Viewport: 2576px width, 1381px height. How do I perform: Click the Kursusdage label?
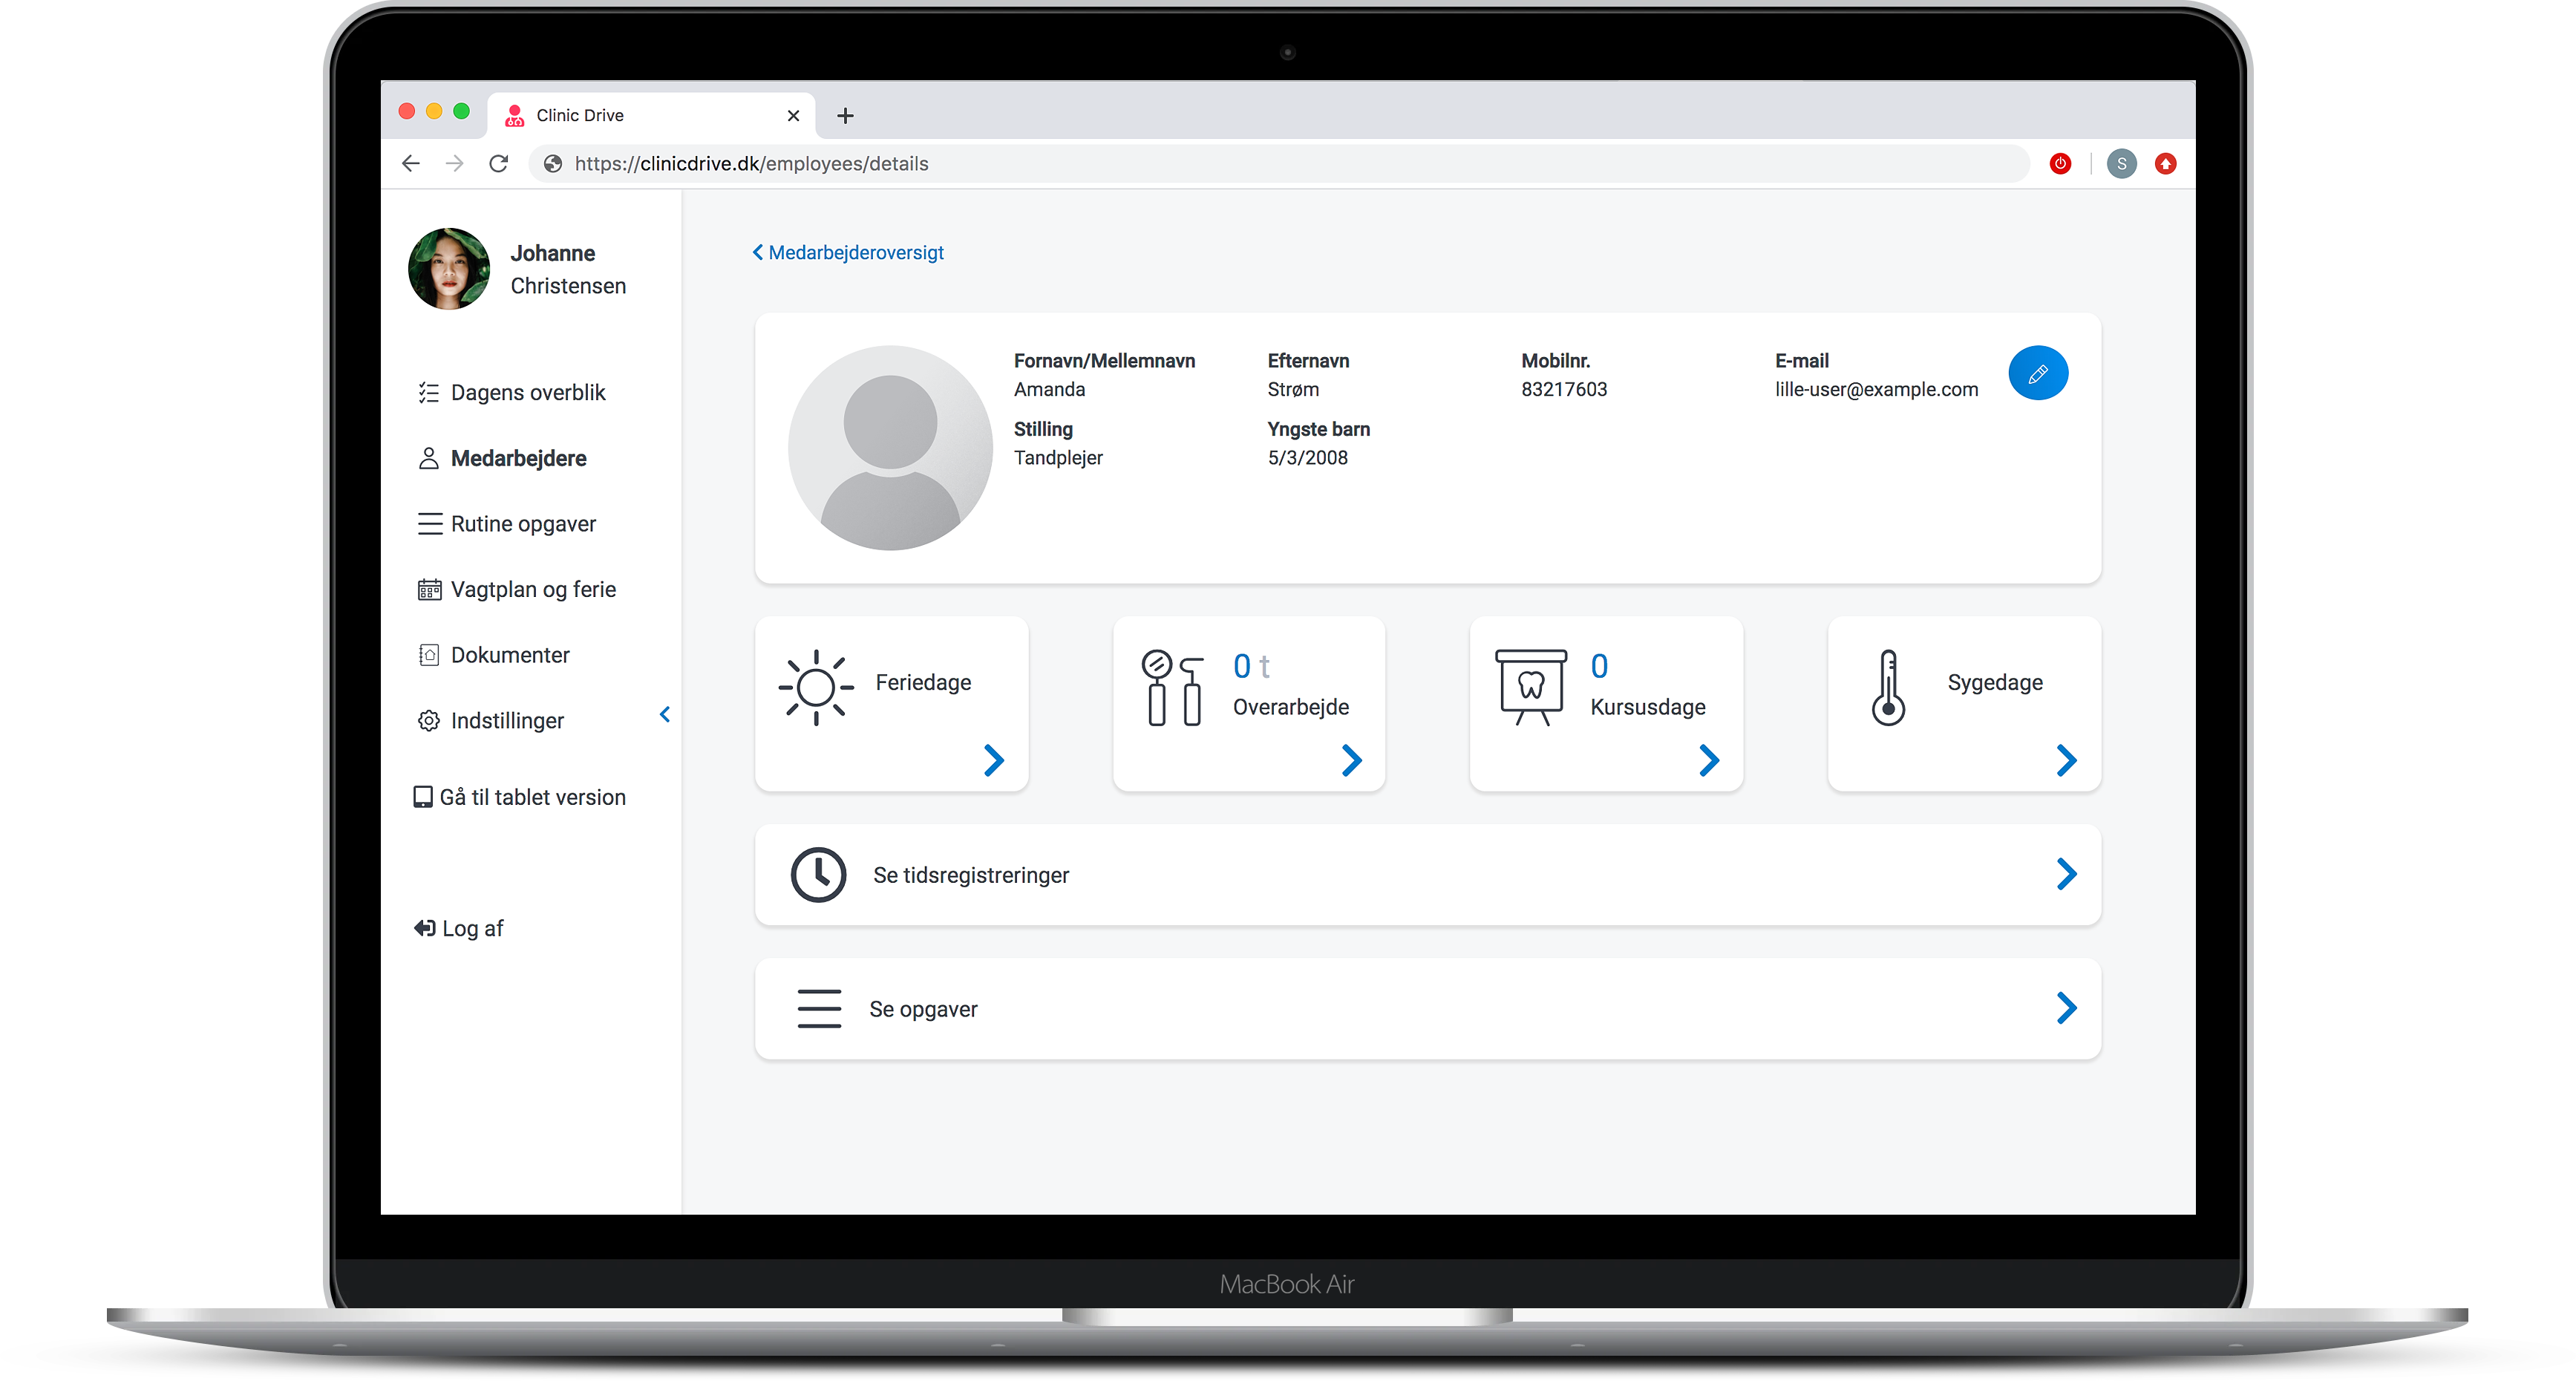click(x=1647, y=707)
